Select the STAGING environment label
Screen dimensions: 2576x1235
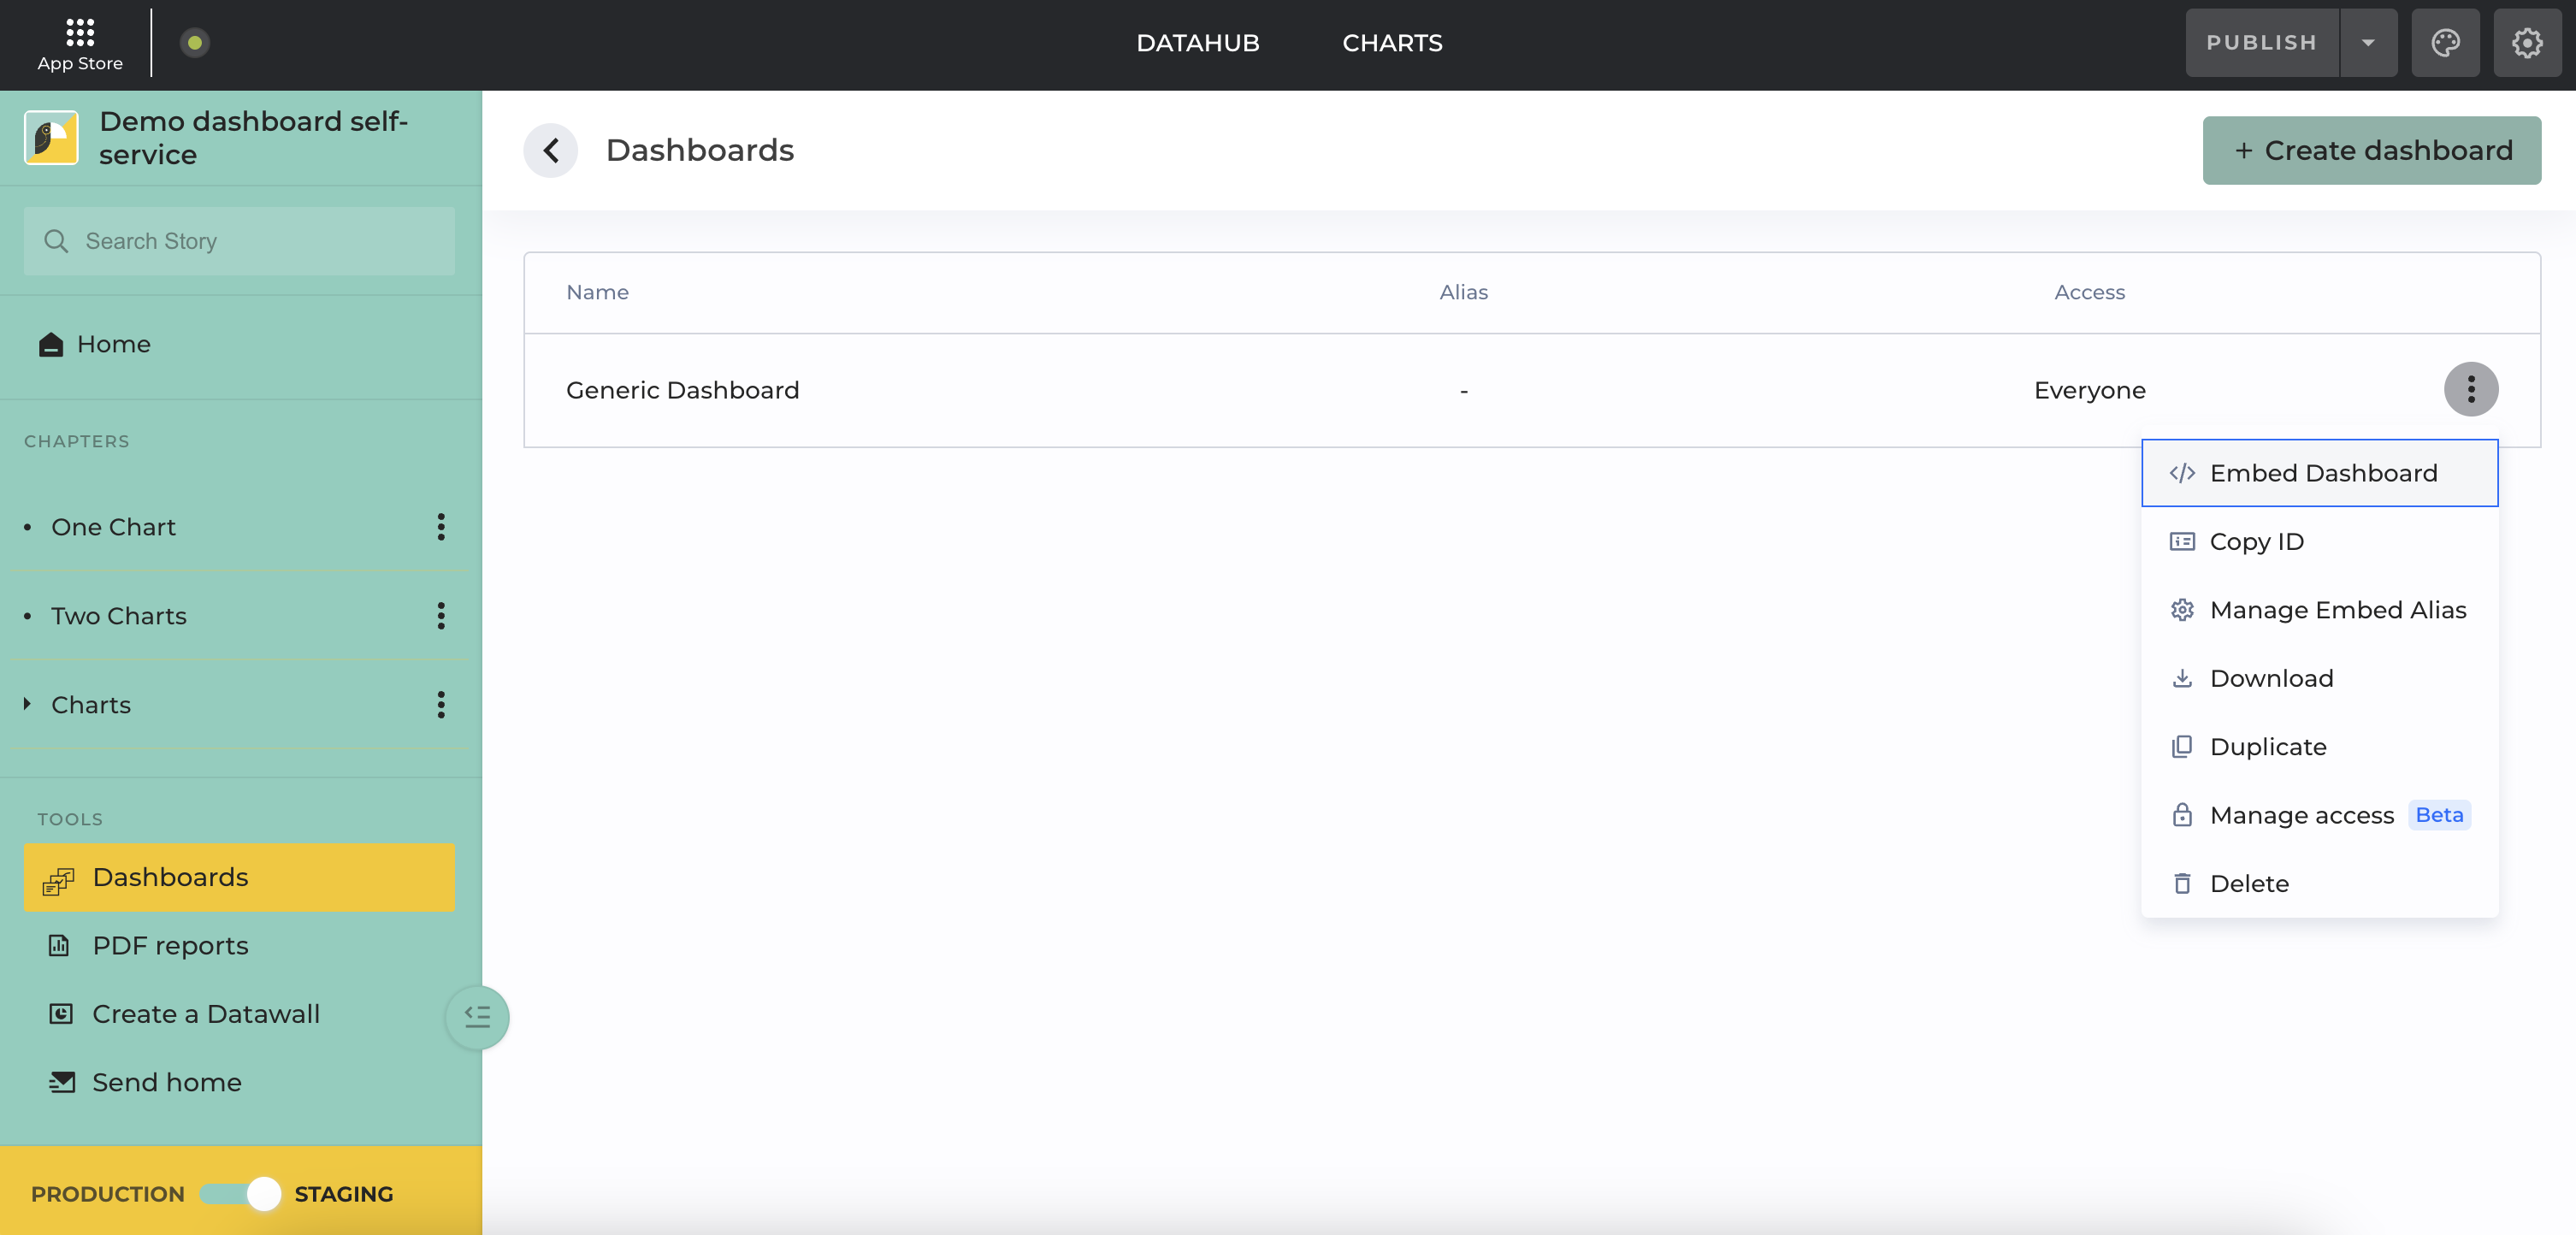344,1194
